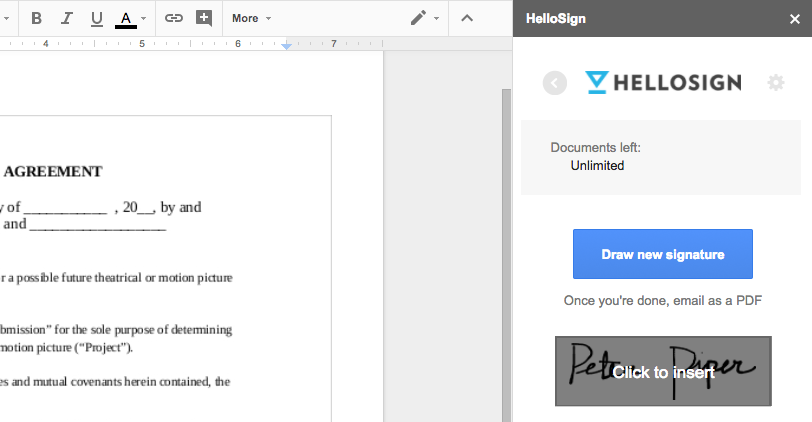Select the pencil editing mode icon

(x=418, y=18)
